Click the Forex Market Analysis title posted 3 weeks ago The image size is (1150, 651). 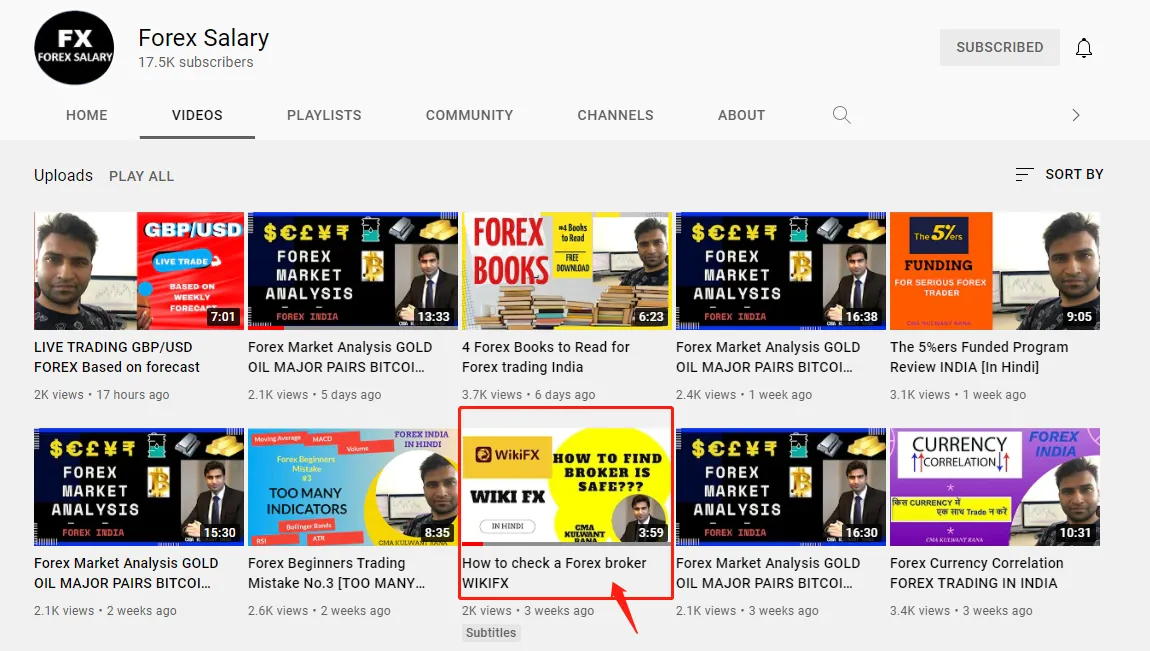tap(768, 573)
